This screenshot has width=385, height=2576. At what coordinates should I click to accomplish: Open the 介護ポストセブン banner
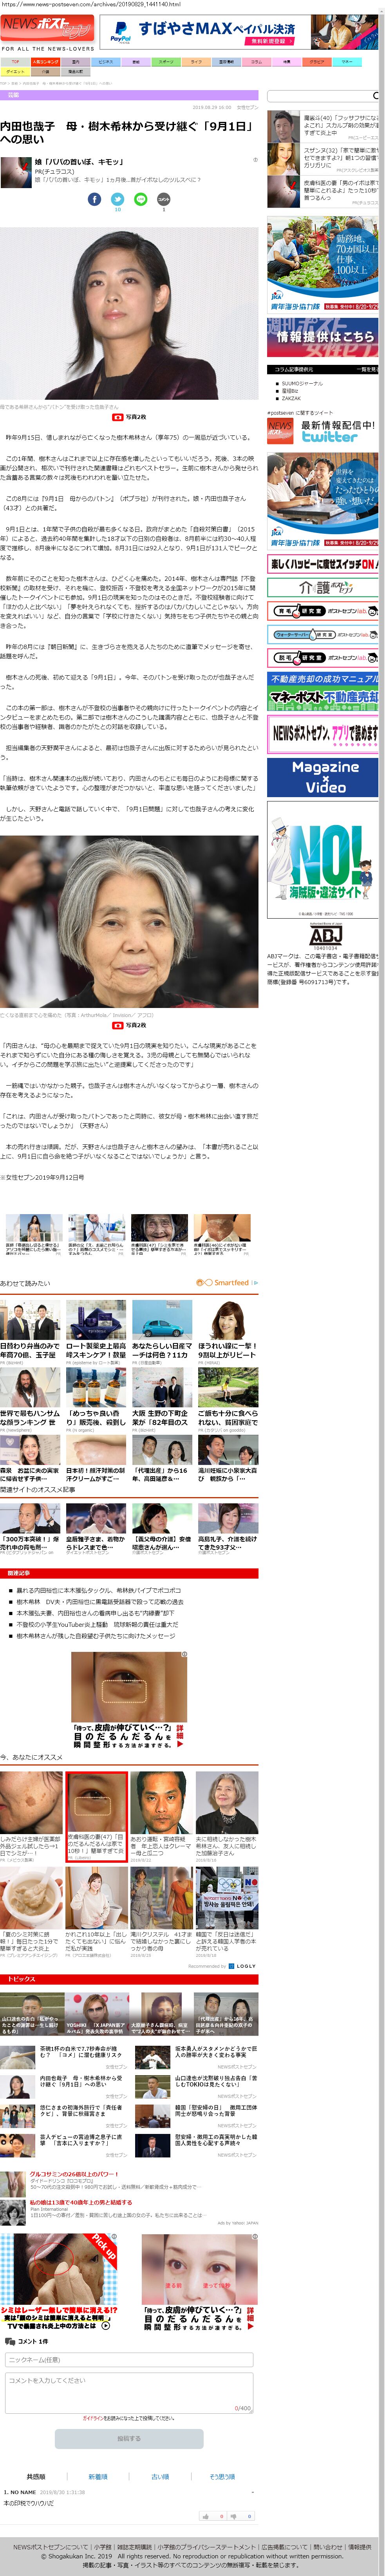click(323, 587)
